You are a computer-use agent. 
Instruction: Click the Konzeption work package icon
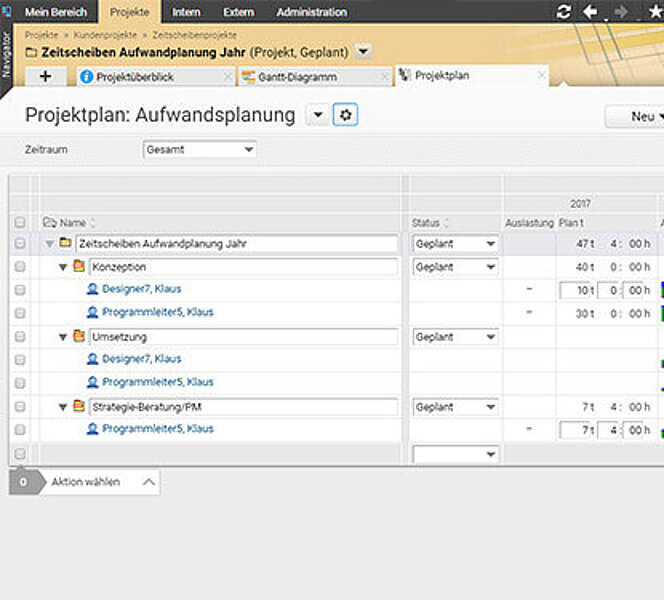[79, 266]
